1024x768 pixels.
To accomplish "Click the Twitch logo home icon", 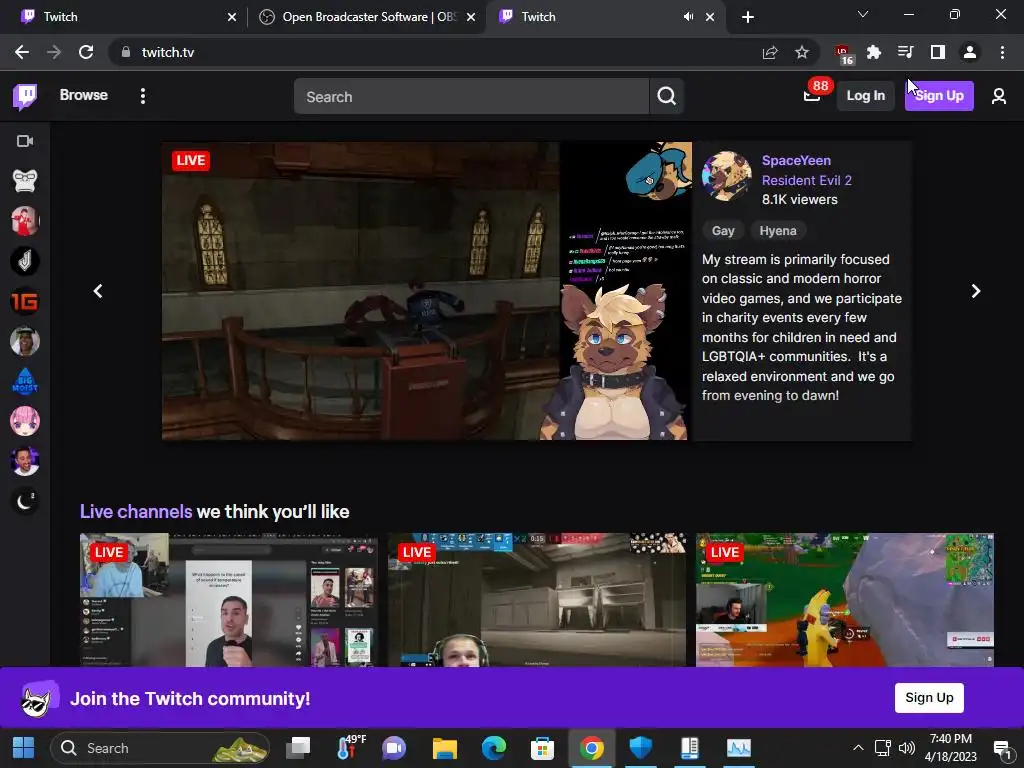I will point(25,96).
